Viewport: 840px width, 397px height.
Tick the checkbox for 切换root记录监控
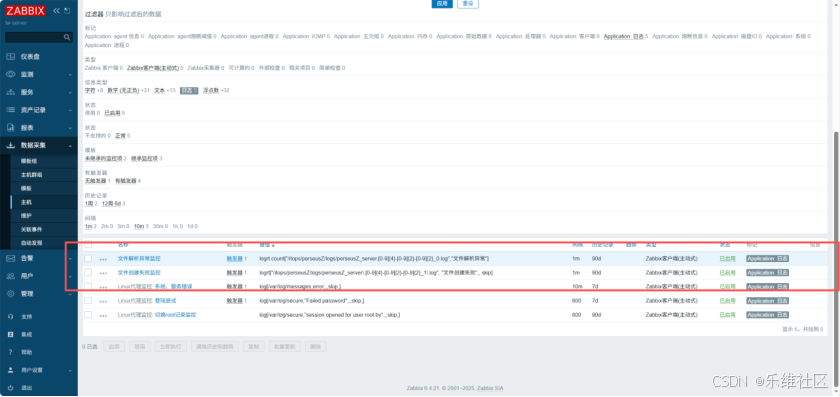[x=88, y=314]
